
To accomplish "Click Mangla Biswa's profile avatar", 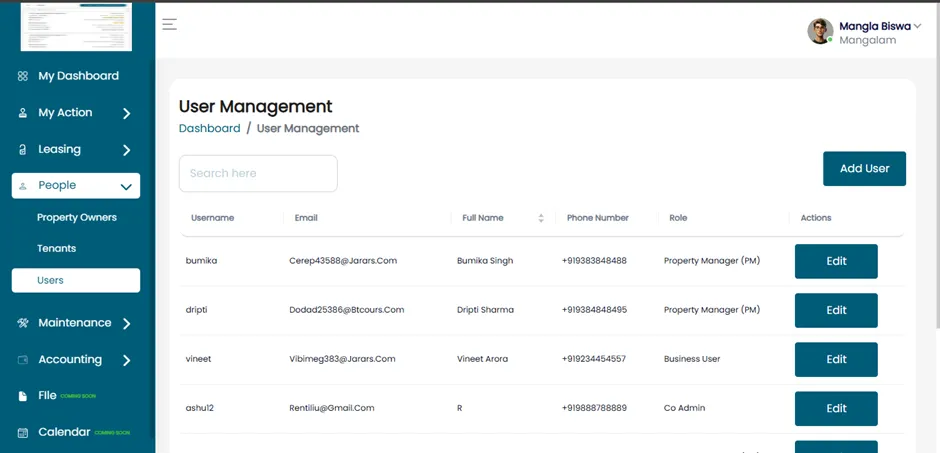I will 820,31.
